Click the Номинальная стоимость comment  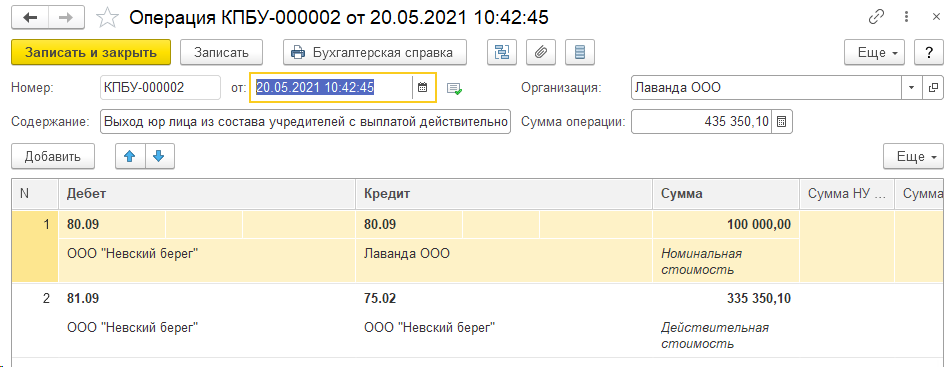click(701, 261)
